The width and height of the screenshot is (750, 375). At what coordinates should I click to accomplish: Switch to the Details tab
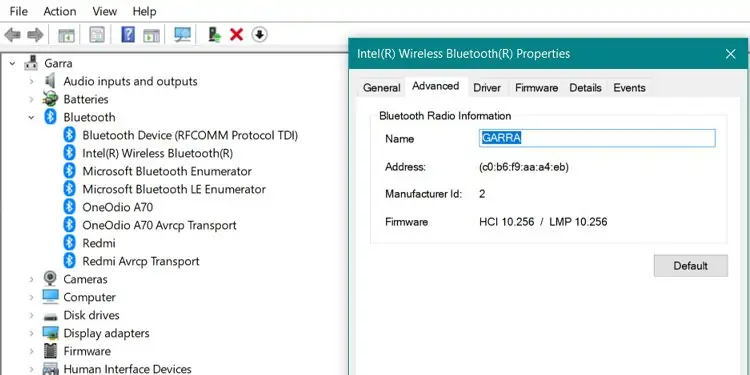(585, 88)
